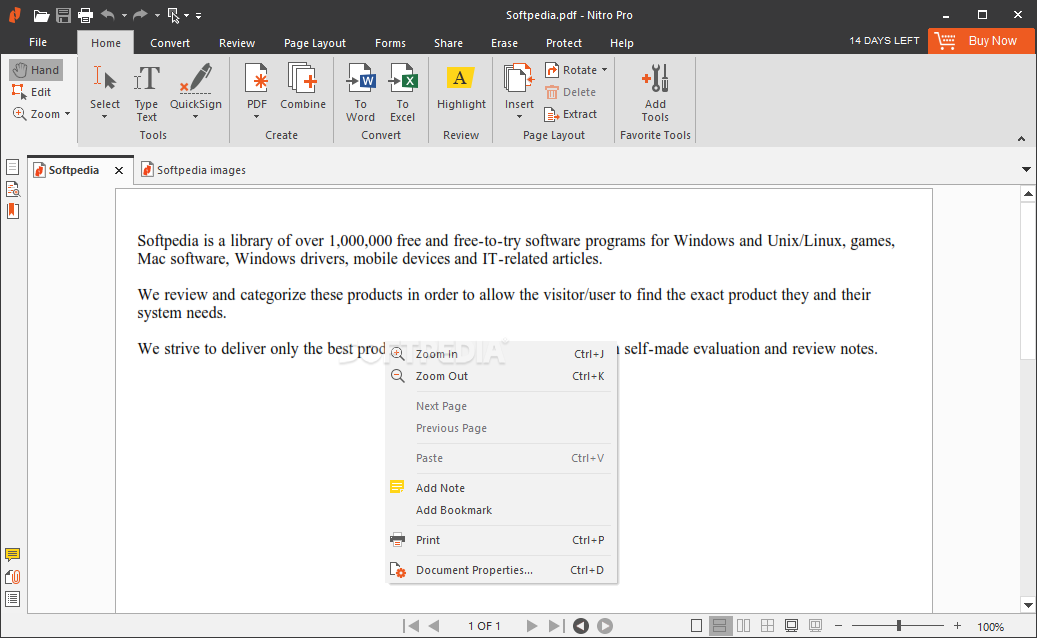Activate the Highlight tool

click(x=461, y=80)
